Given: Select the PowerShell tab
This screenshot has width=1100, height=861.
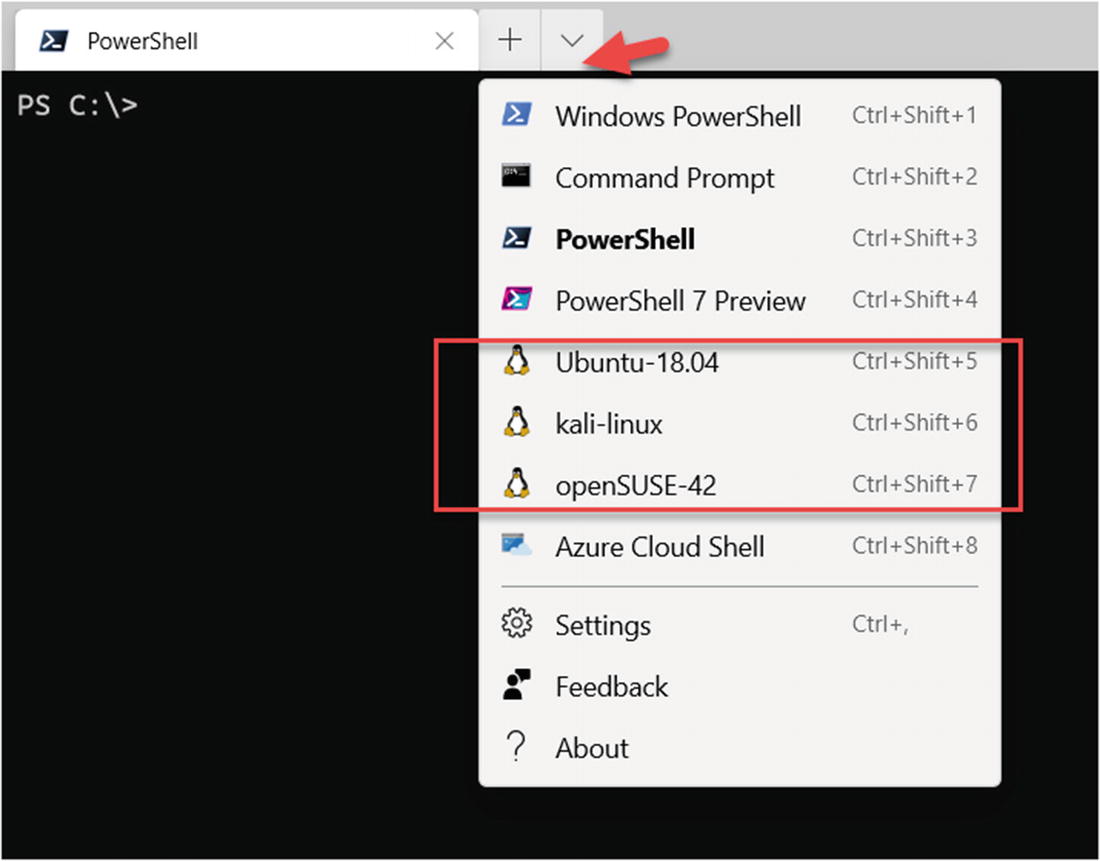Looking at the screenshot, I should coord(247,41).
